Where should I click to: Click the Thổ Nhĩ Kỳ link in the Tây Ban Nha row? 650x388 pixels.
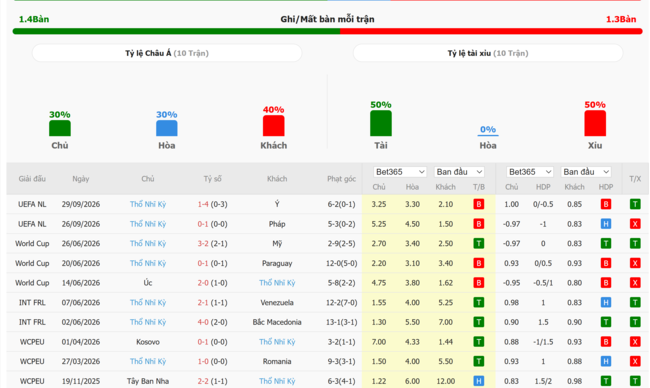pos(277,381)
